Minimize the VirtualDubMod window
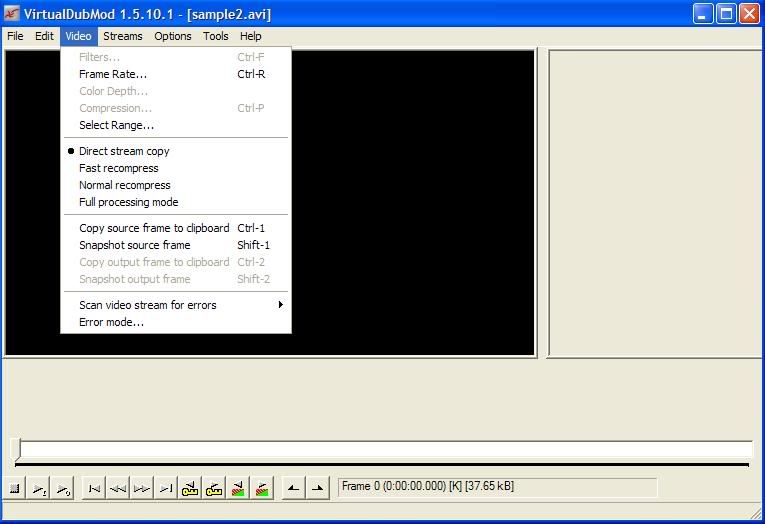This screenshot has width=765, height=524. pos(703,14)
